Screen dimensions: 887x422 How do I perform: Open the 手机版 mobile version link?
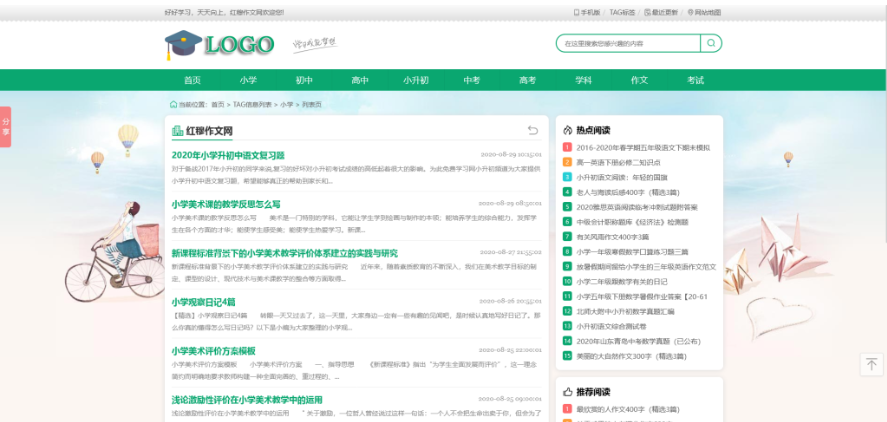pos(587,12)
